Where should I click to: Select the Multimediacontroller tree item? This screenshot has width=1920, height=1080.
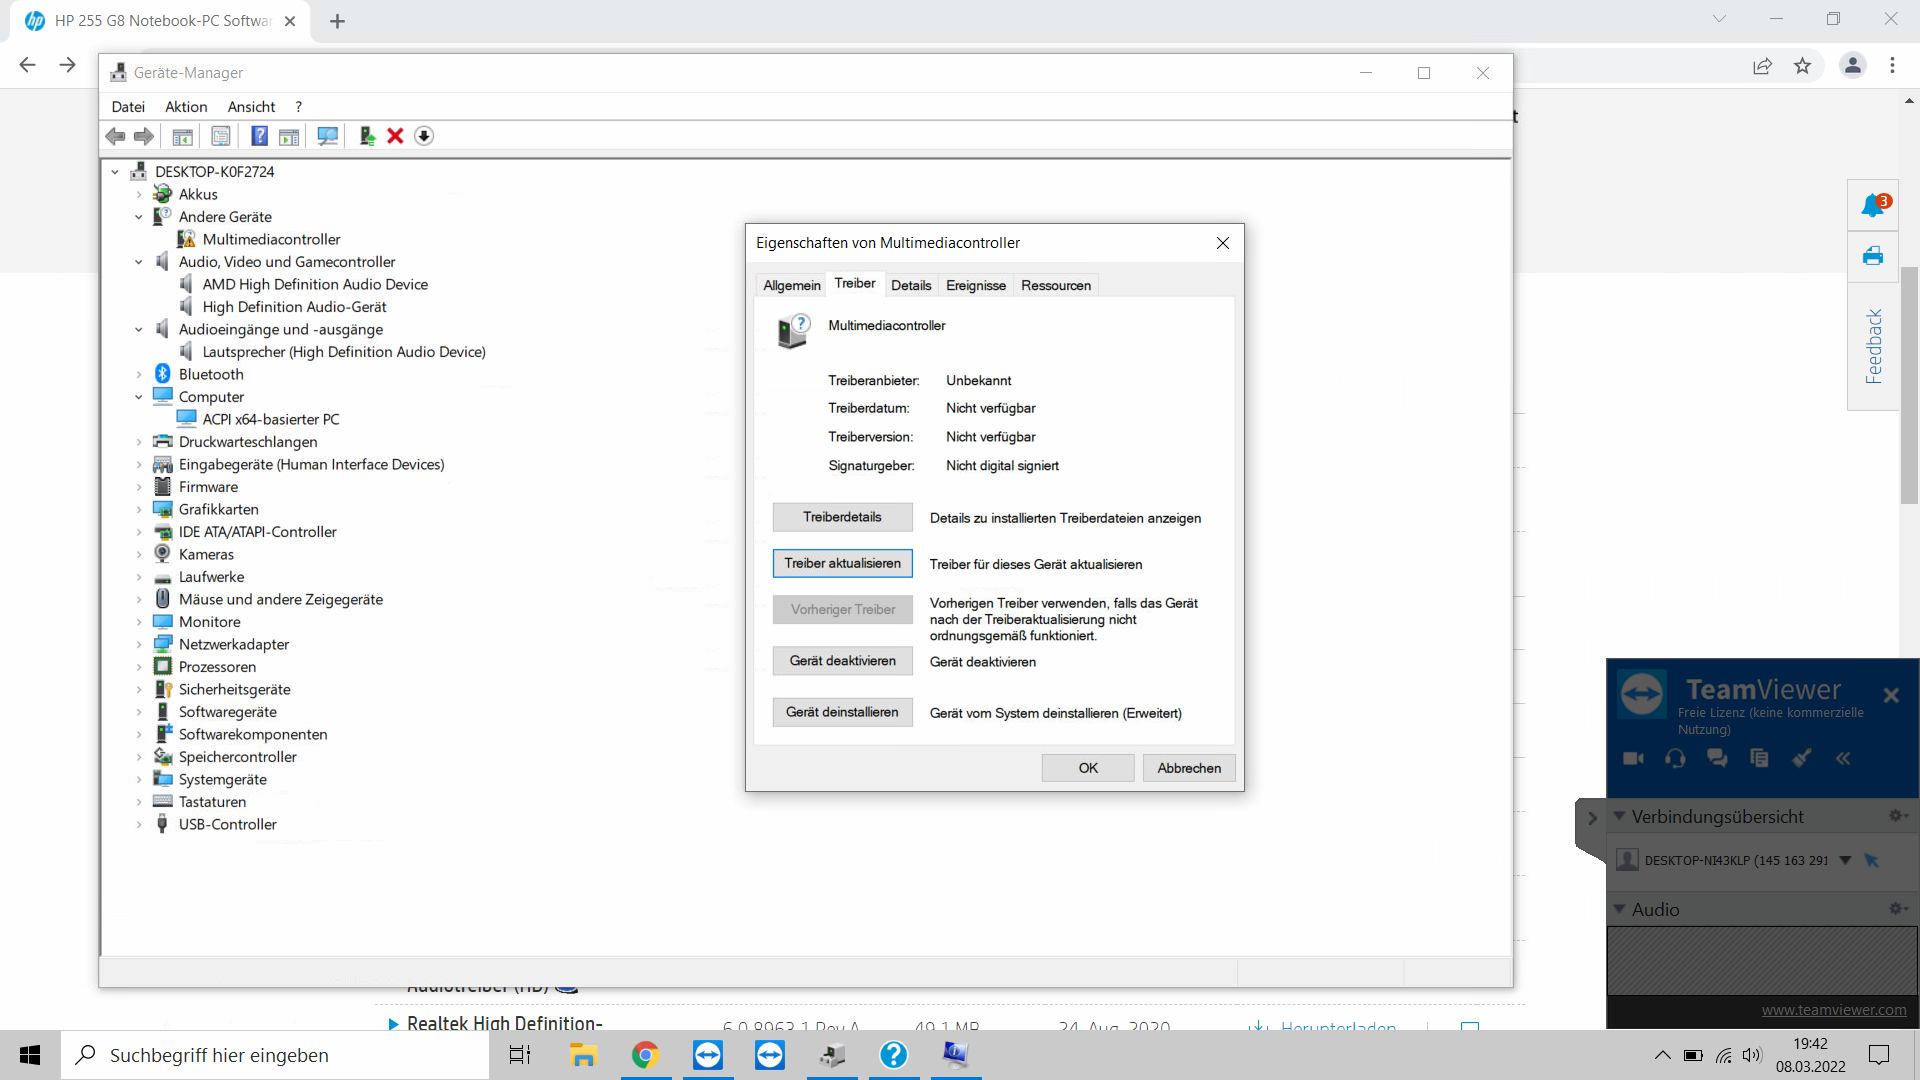click(271, 240)
